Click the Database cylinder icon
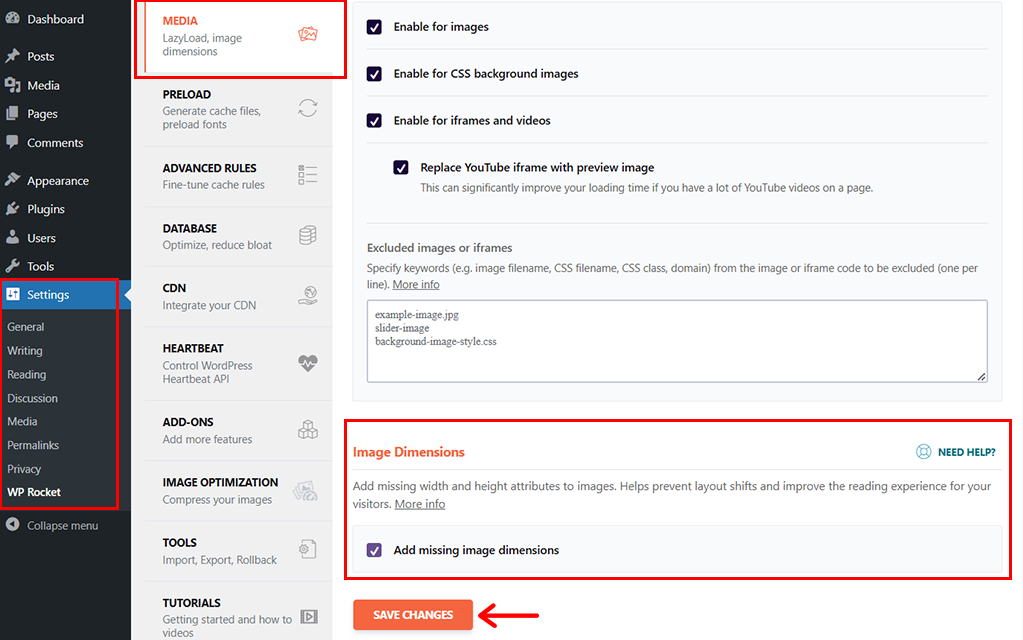 308,235
